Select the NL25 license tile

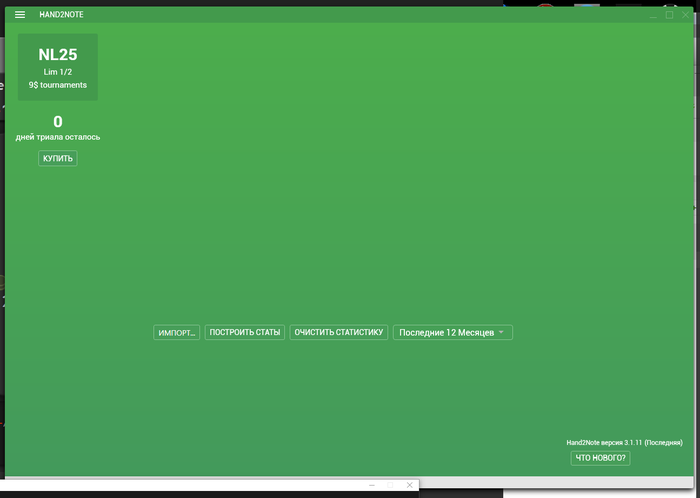point(58,67)
